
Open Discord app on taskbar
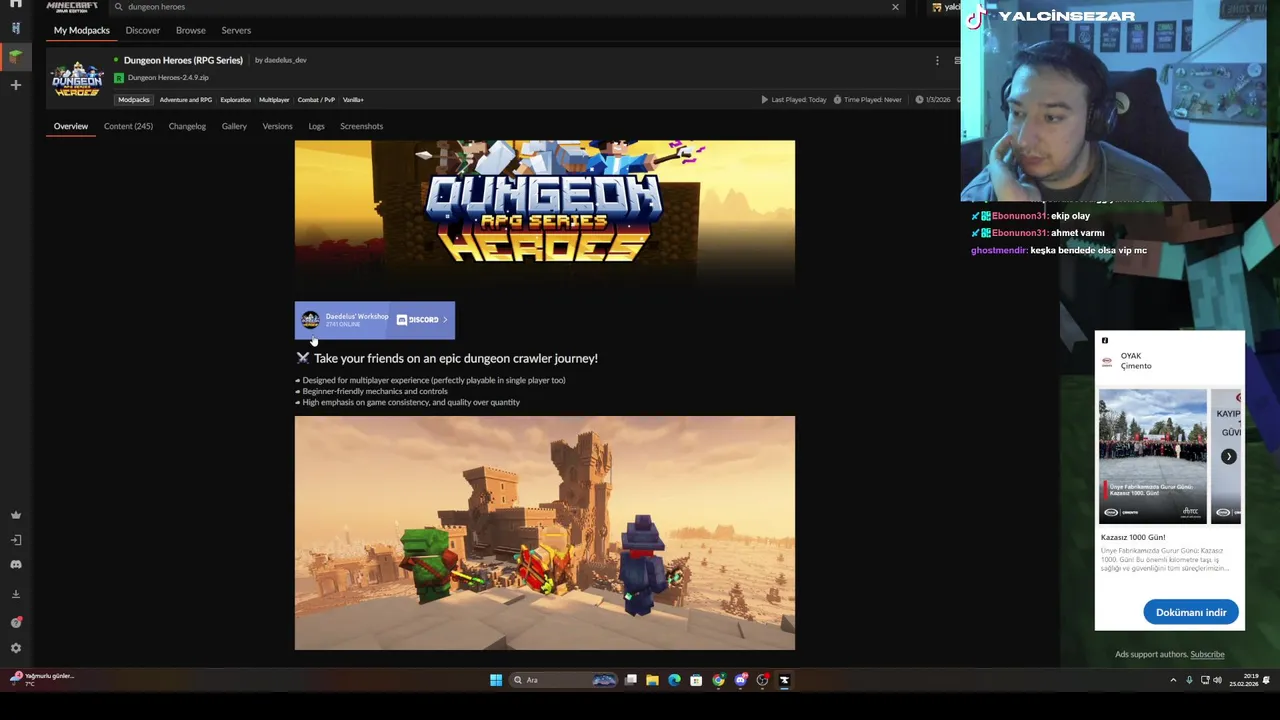740,680
